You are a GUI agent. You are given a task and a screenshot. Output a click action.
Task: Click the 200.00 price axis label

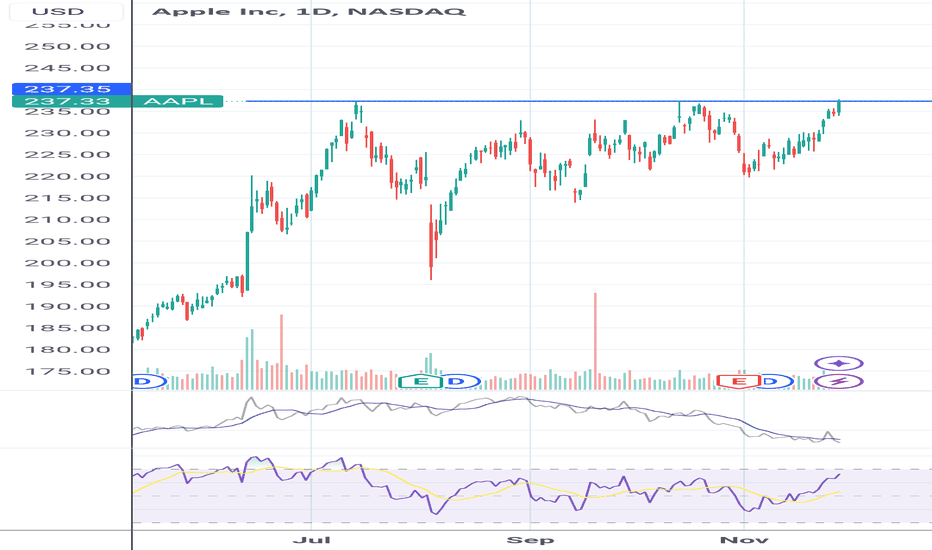[x=67, y=263]
